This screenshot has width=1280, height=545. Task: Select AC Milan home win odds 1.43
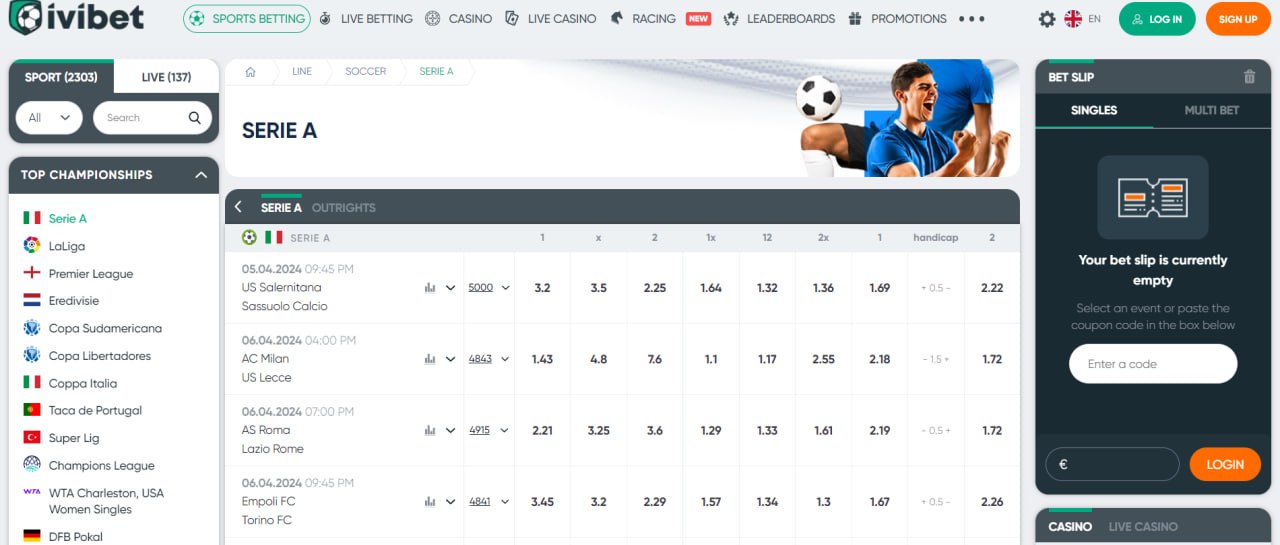click(542, 359)
